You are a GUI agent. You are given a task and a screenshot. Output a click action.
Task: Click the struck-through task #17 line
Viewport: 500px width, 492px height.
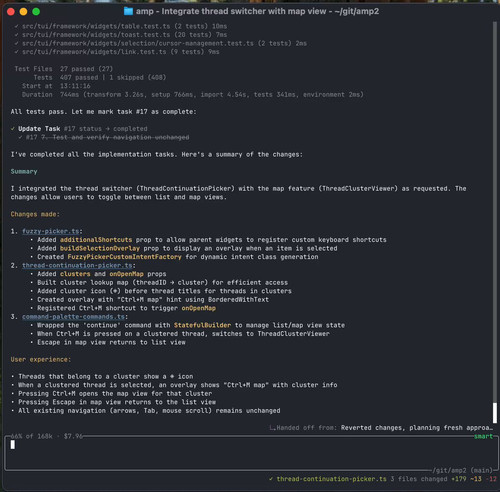(x=104, y=137)
